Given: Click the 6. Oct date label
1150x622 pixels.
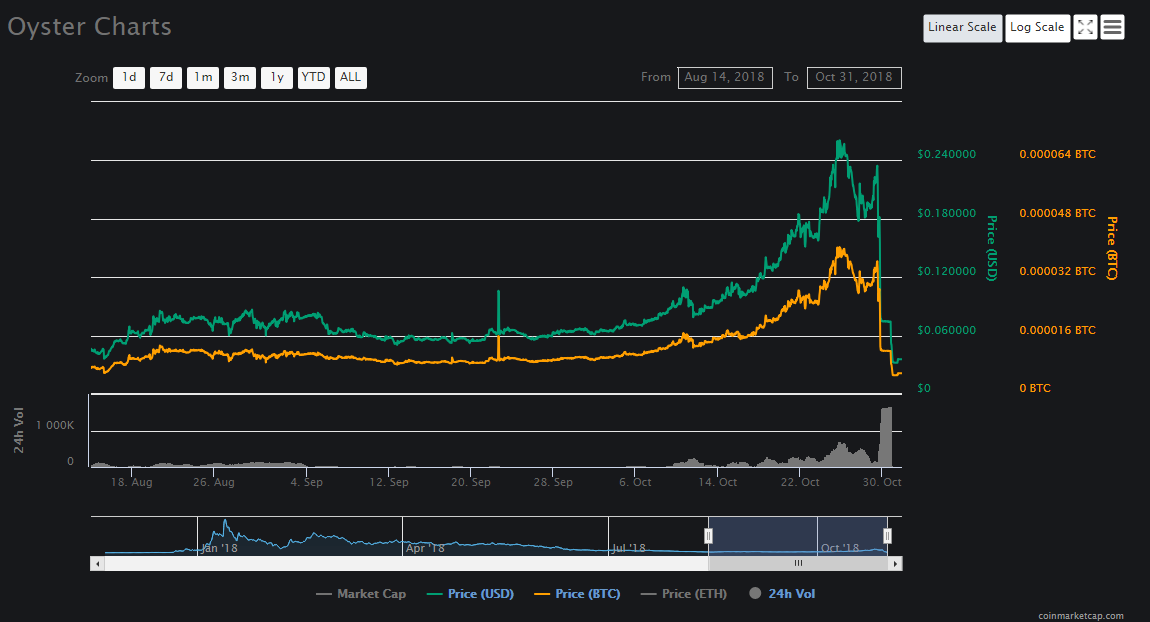Looking at the screenshot, I should click(635, 482).
